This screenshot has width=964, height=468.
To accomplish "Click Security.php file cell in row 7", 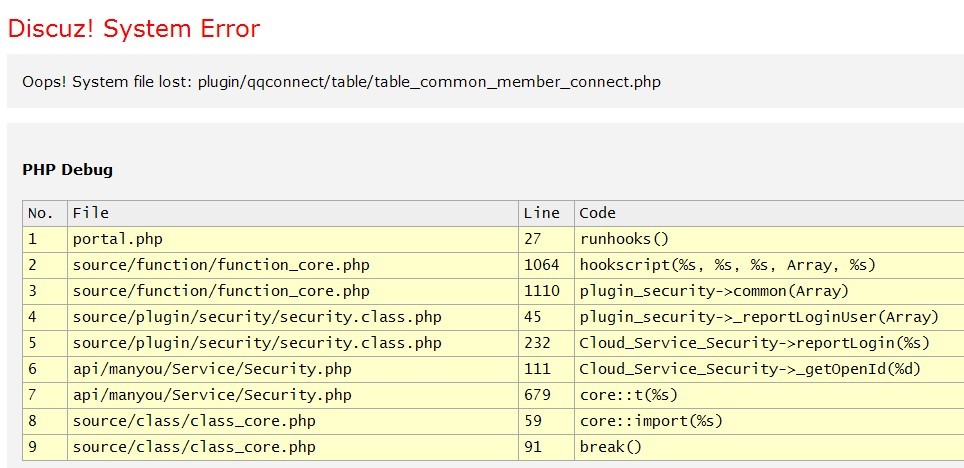I will tap(293, 395).
